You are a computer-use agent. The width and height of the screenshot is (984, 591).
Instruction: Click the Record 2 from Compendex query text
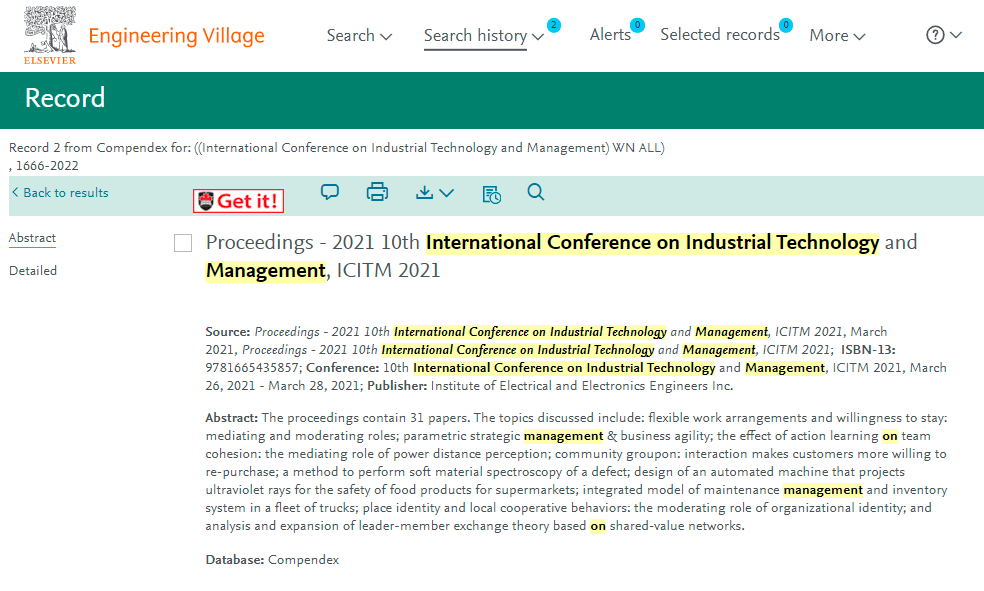click(336, 147)
